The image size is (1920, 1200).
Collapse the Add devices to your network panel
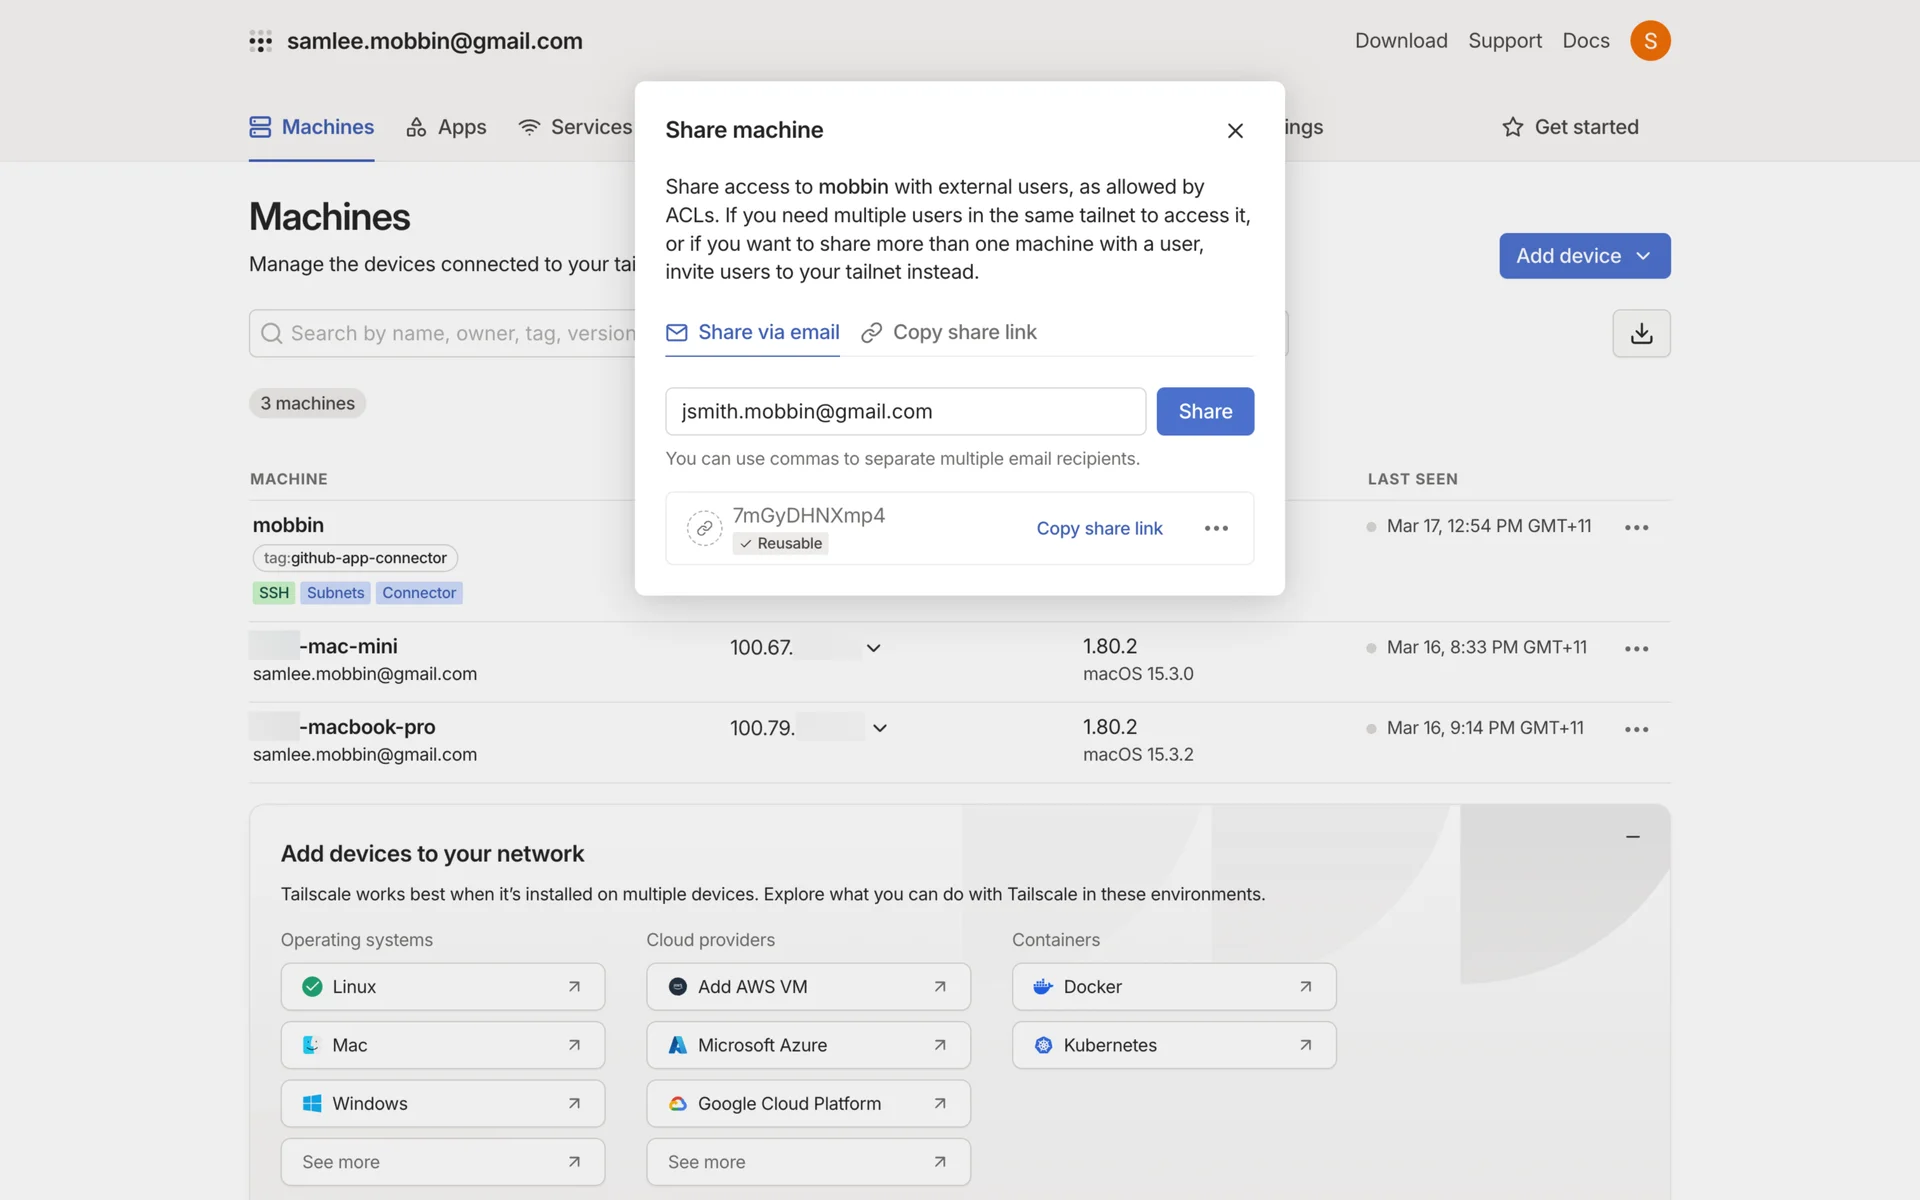(x=1632, y=837)
